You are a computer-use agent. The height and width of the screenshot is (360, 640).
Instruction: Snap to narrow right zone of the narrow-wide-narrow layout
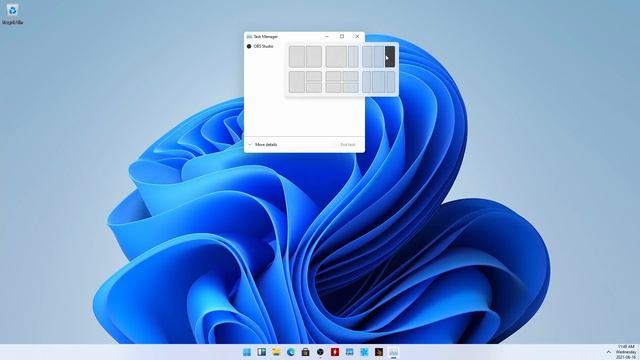[x=391, y=82]
